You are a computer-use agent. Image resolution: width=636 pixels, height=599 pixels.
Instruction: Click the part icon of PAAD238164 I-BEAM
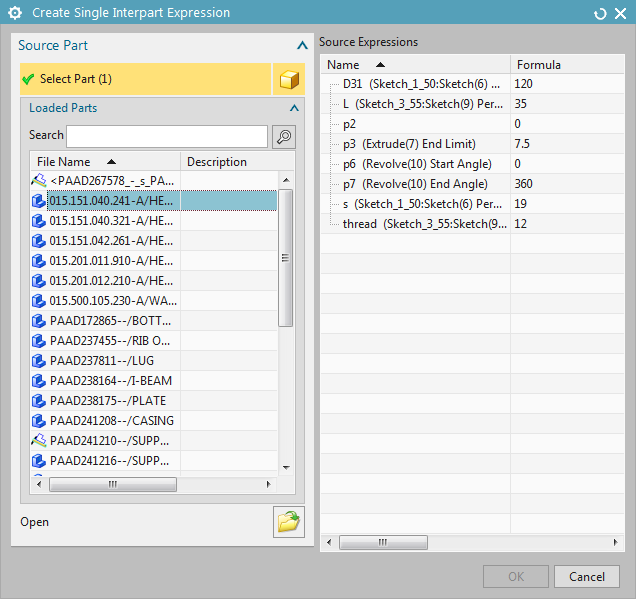point(39,380)
